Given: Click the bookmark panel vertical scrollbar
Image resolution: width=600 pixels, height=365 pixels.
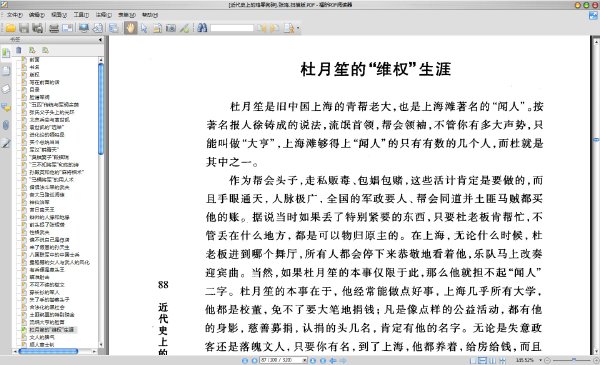Looking at the screenshot, I should 101,109.
